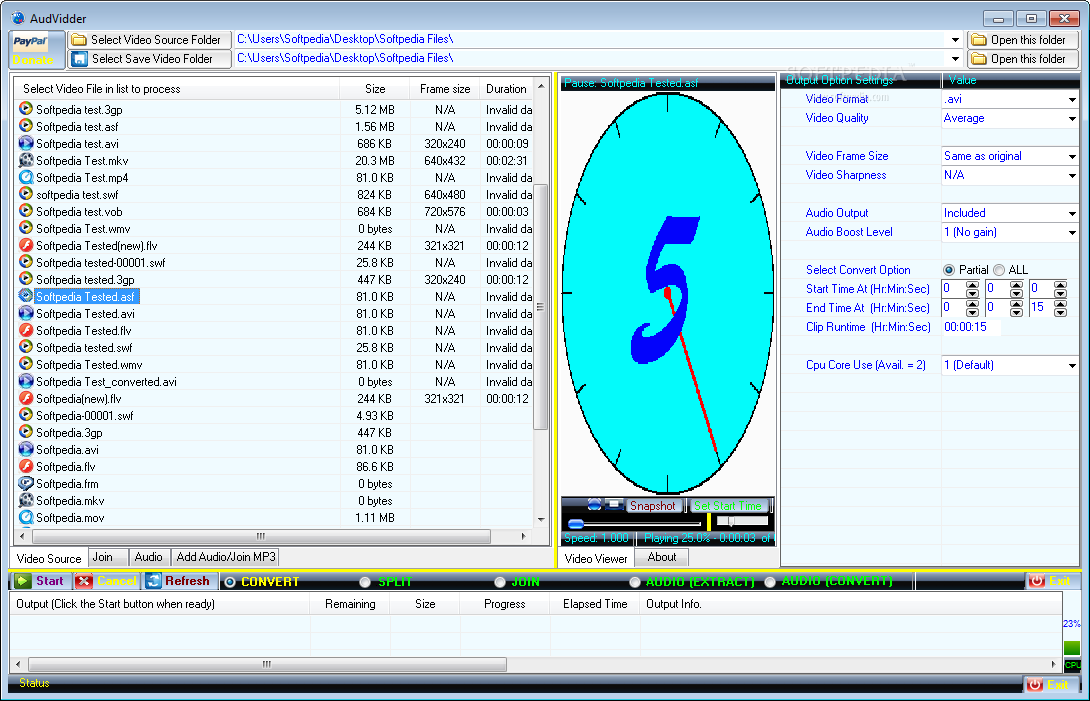
Task: Click the Snapshot button
Action: tap(652, 506)
